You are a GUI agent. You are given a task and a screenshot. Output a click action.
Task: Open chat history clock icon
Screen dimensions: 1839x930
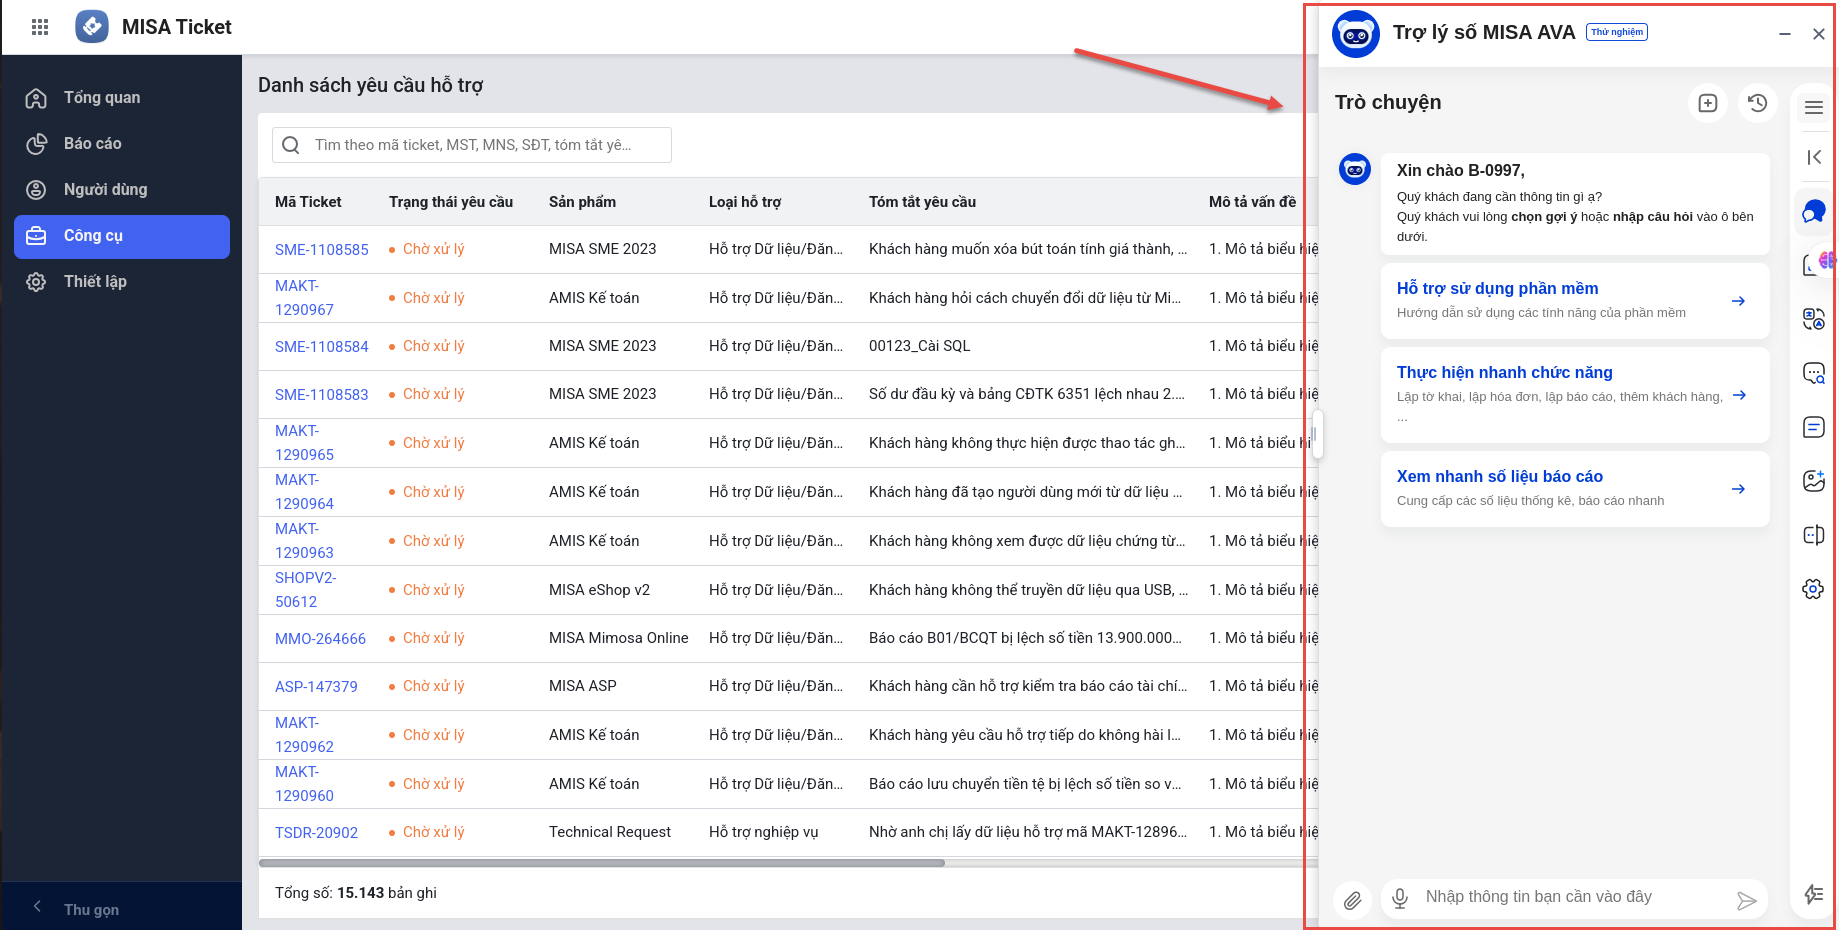point(1757,103)
